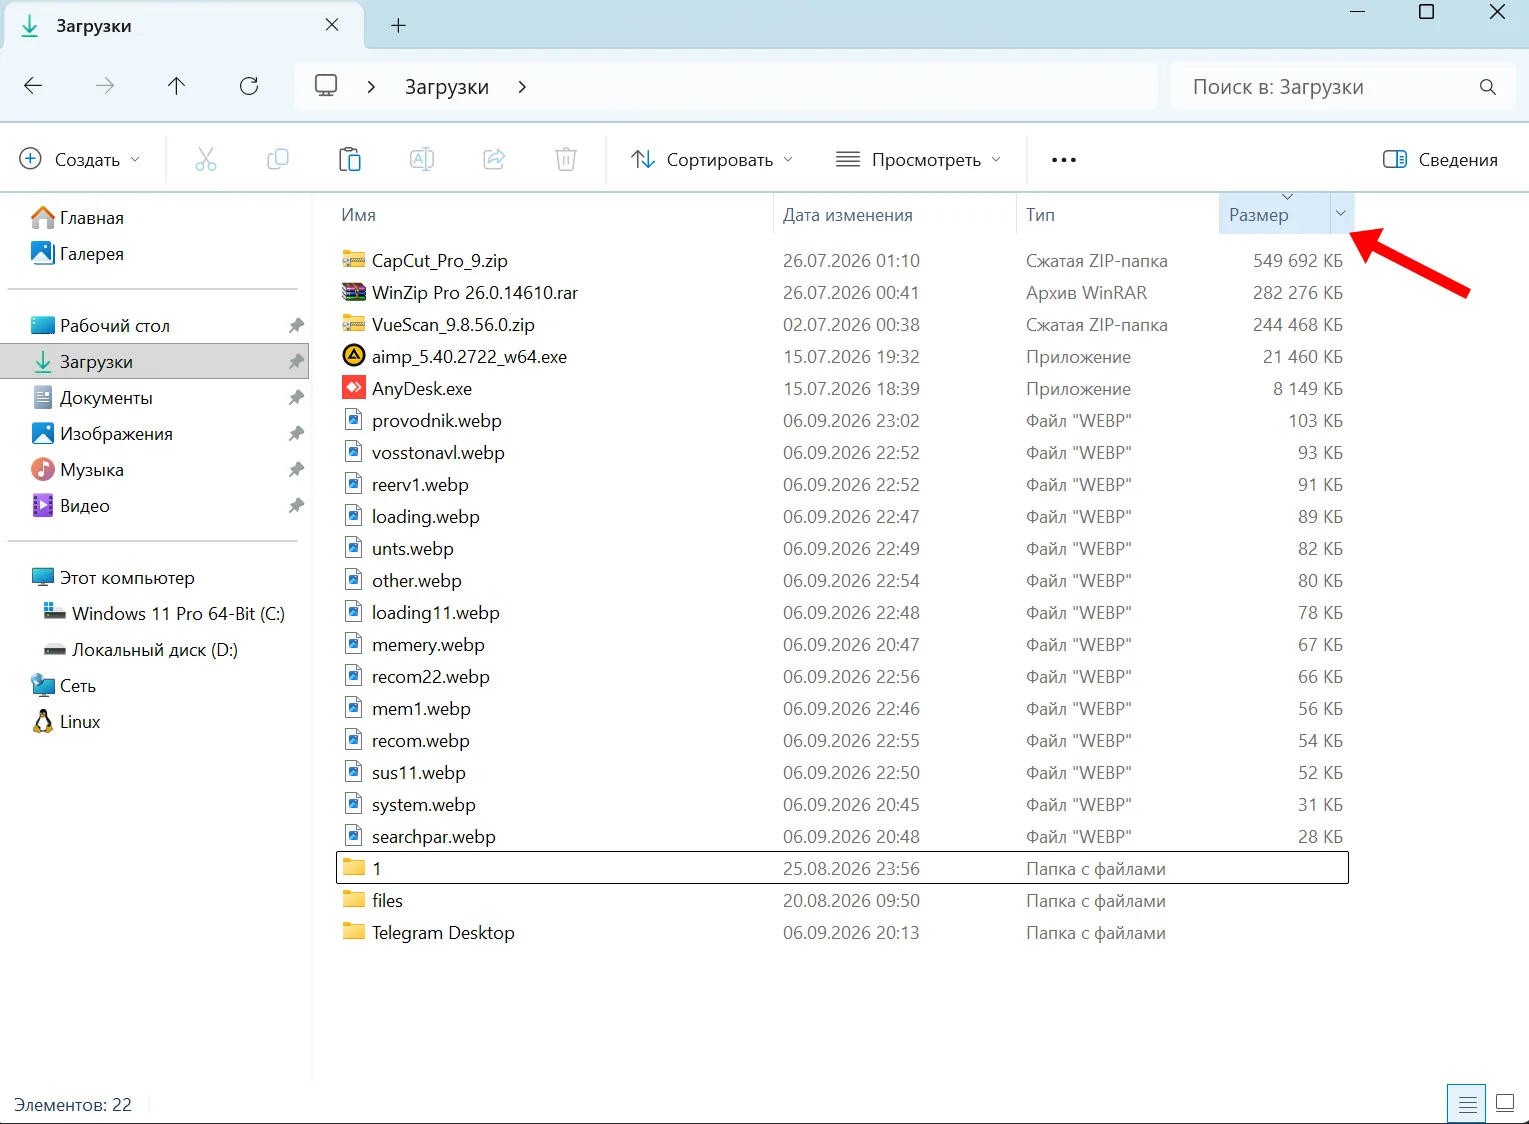Open the Просмотреть dropdown
The height and width of the screenshot is (1124, 1529).
(918, 159)
